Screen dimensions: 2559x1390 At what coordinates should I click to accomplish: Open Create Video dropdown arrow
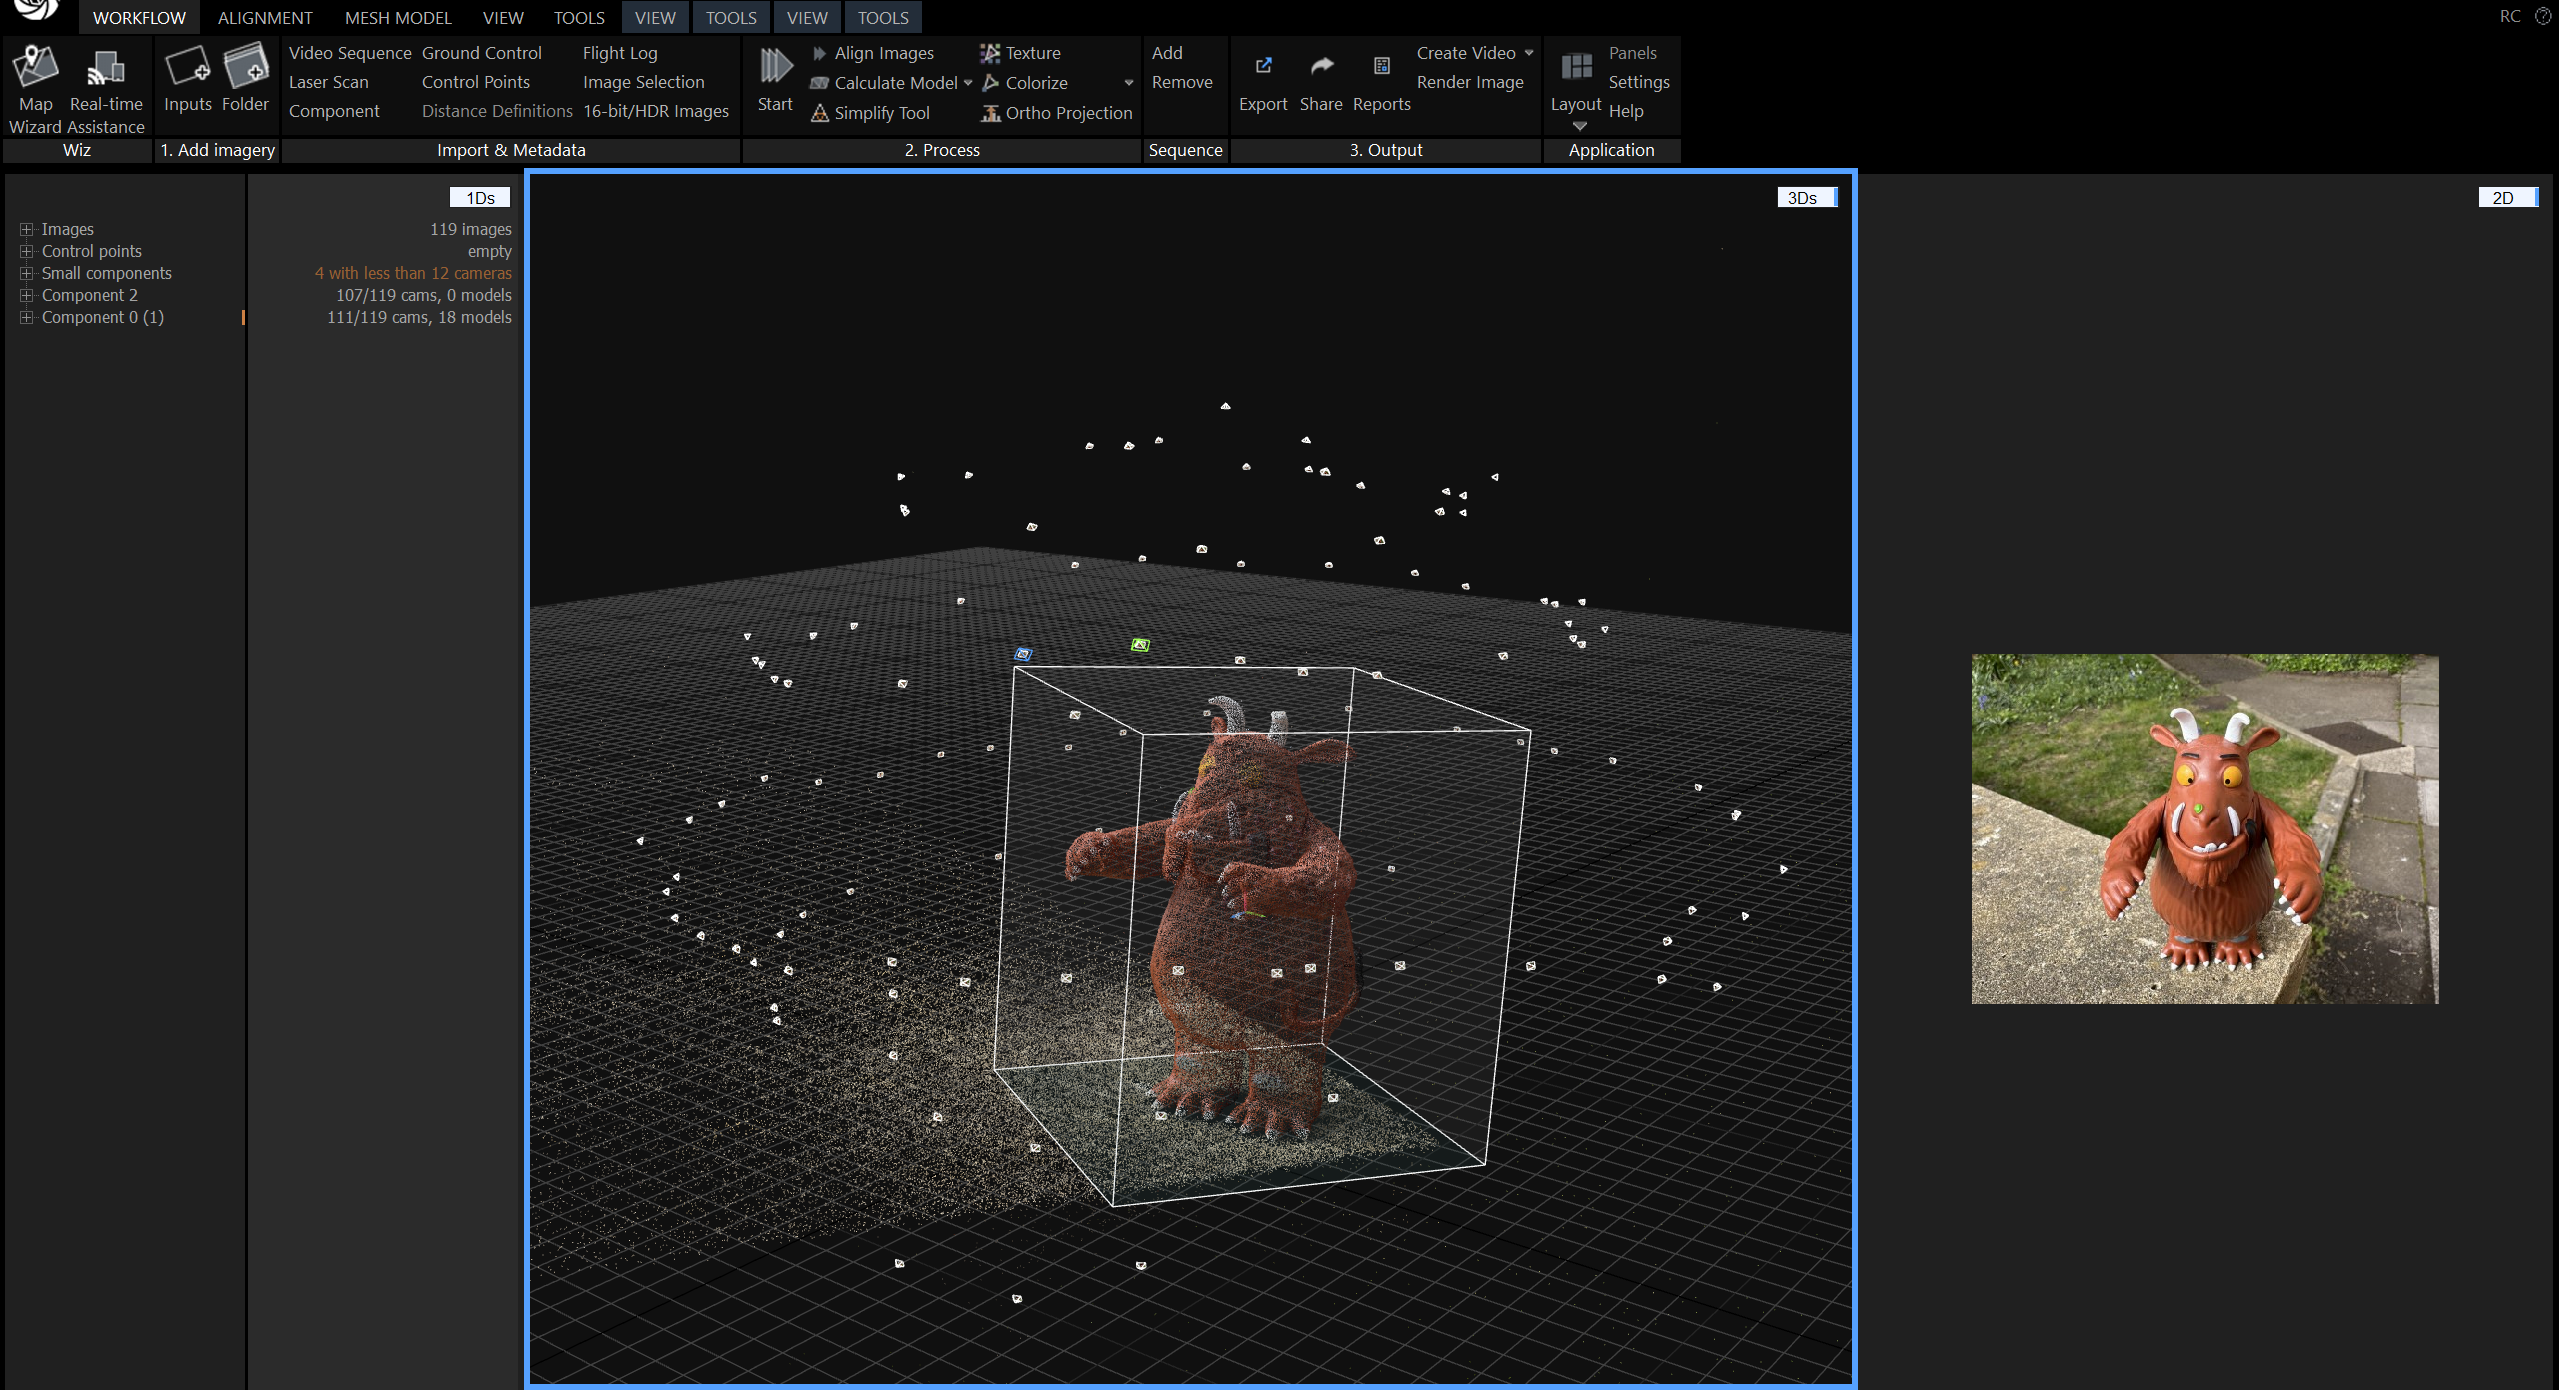tap(1529, 53)
